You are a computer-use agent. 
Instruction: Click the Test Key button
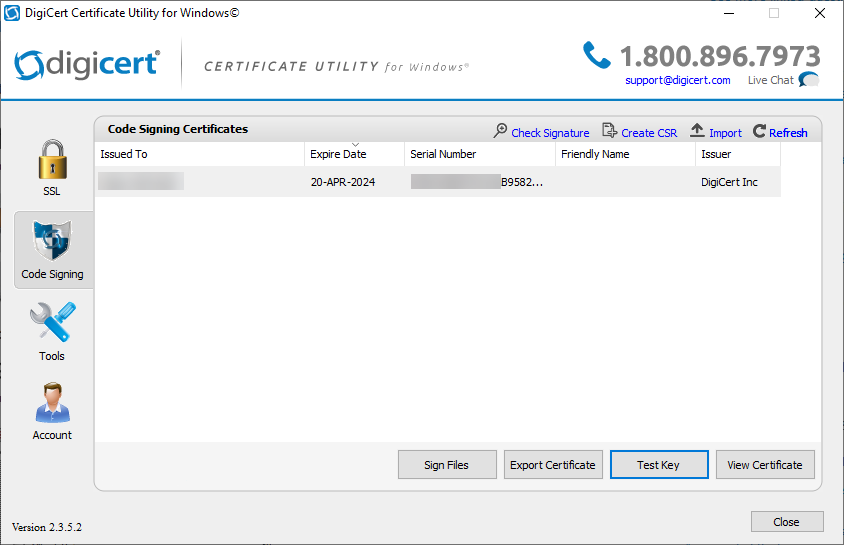[x=659, y=465]
